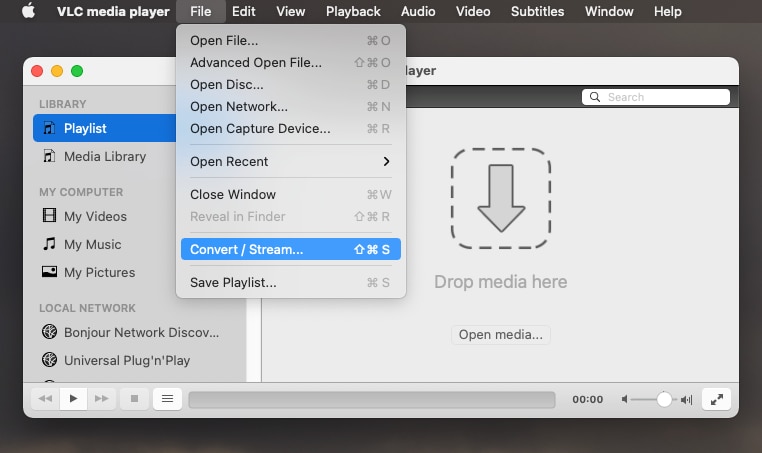
Task: Open Media Library in sidebar
Action: click(x=104, y=157)
